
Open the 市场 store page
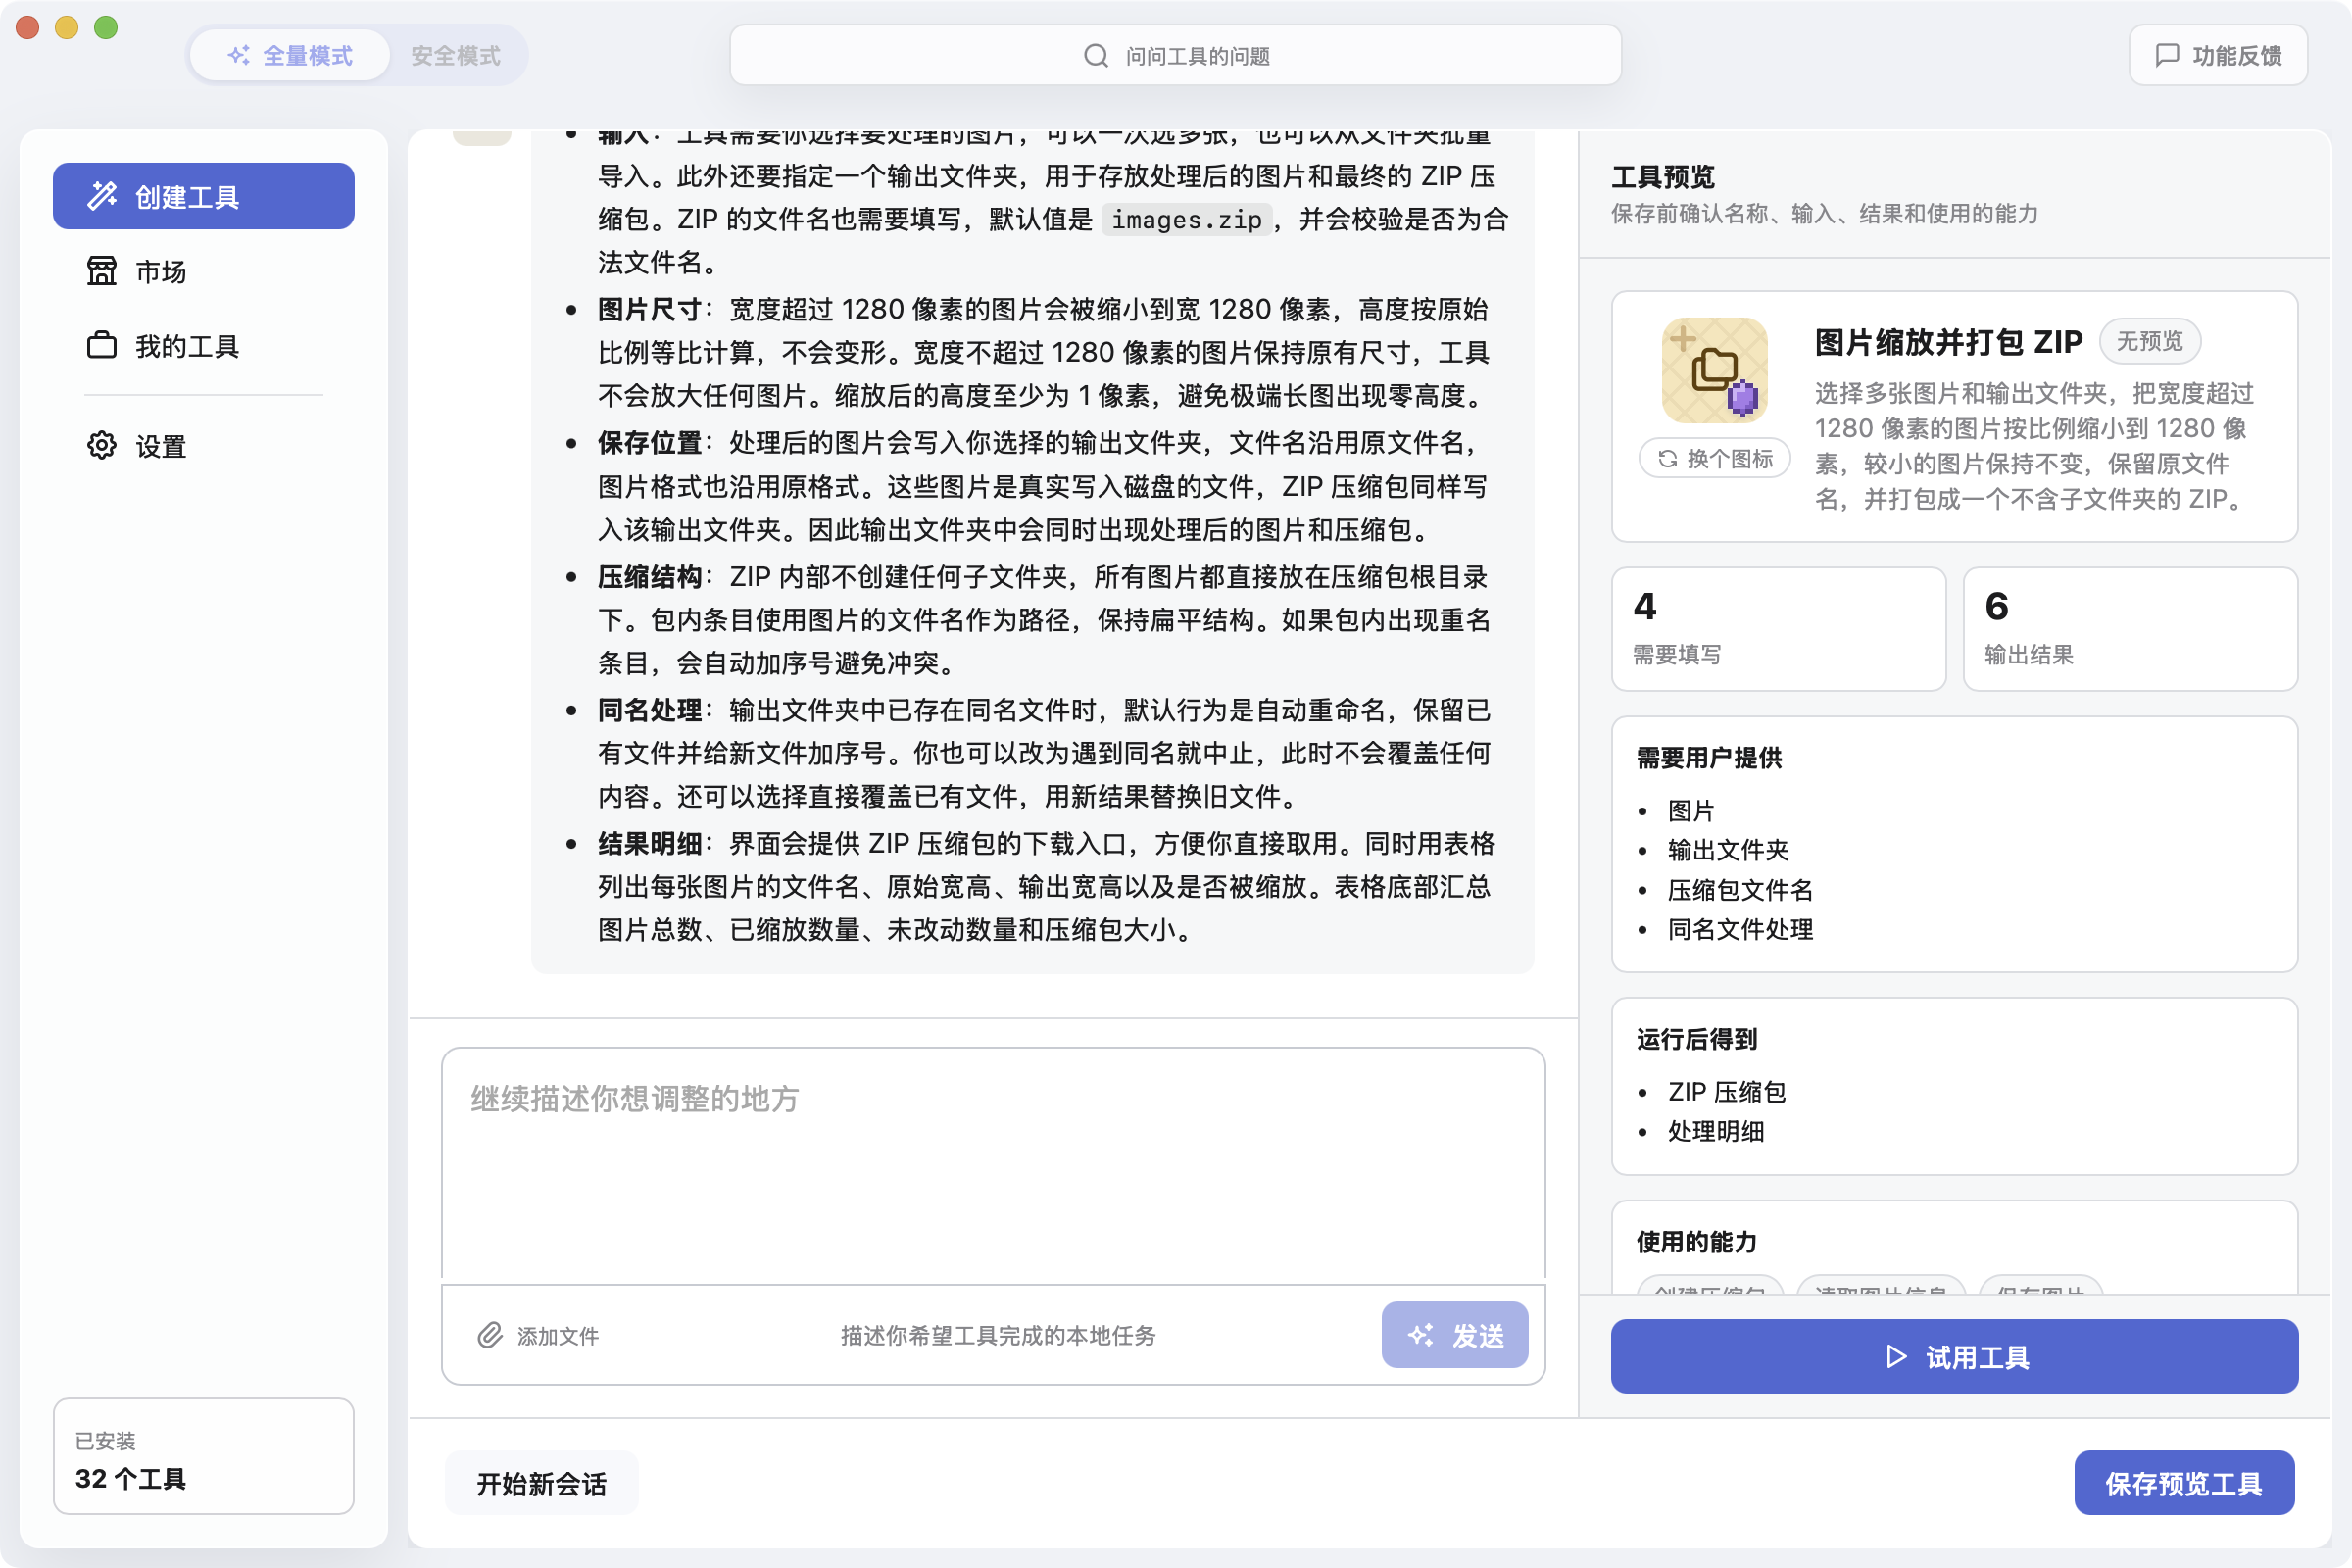(x=203, y=271)
